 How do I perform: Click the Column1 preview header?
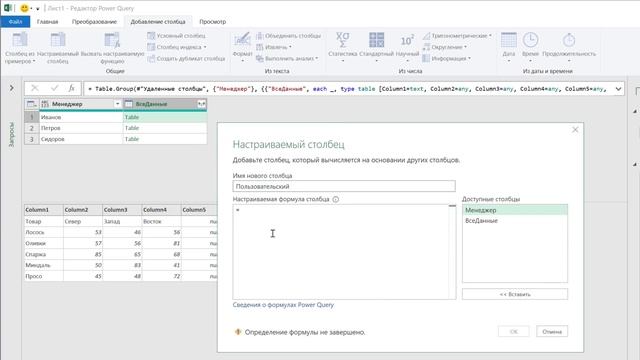click(43, 210)
